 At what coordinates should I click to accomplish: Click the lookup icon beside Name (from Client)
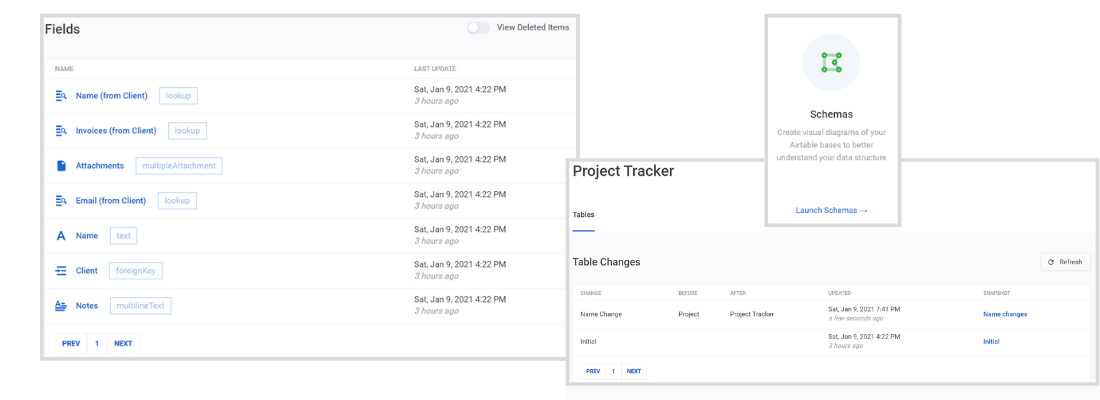click(61, 96)
